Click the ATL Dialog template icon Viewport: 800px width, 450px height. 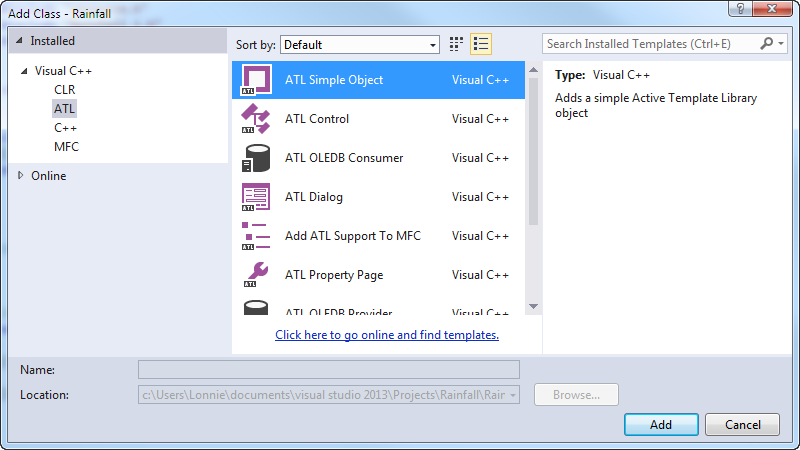[x=256, y=197]
